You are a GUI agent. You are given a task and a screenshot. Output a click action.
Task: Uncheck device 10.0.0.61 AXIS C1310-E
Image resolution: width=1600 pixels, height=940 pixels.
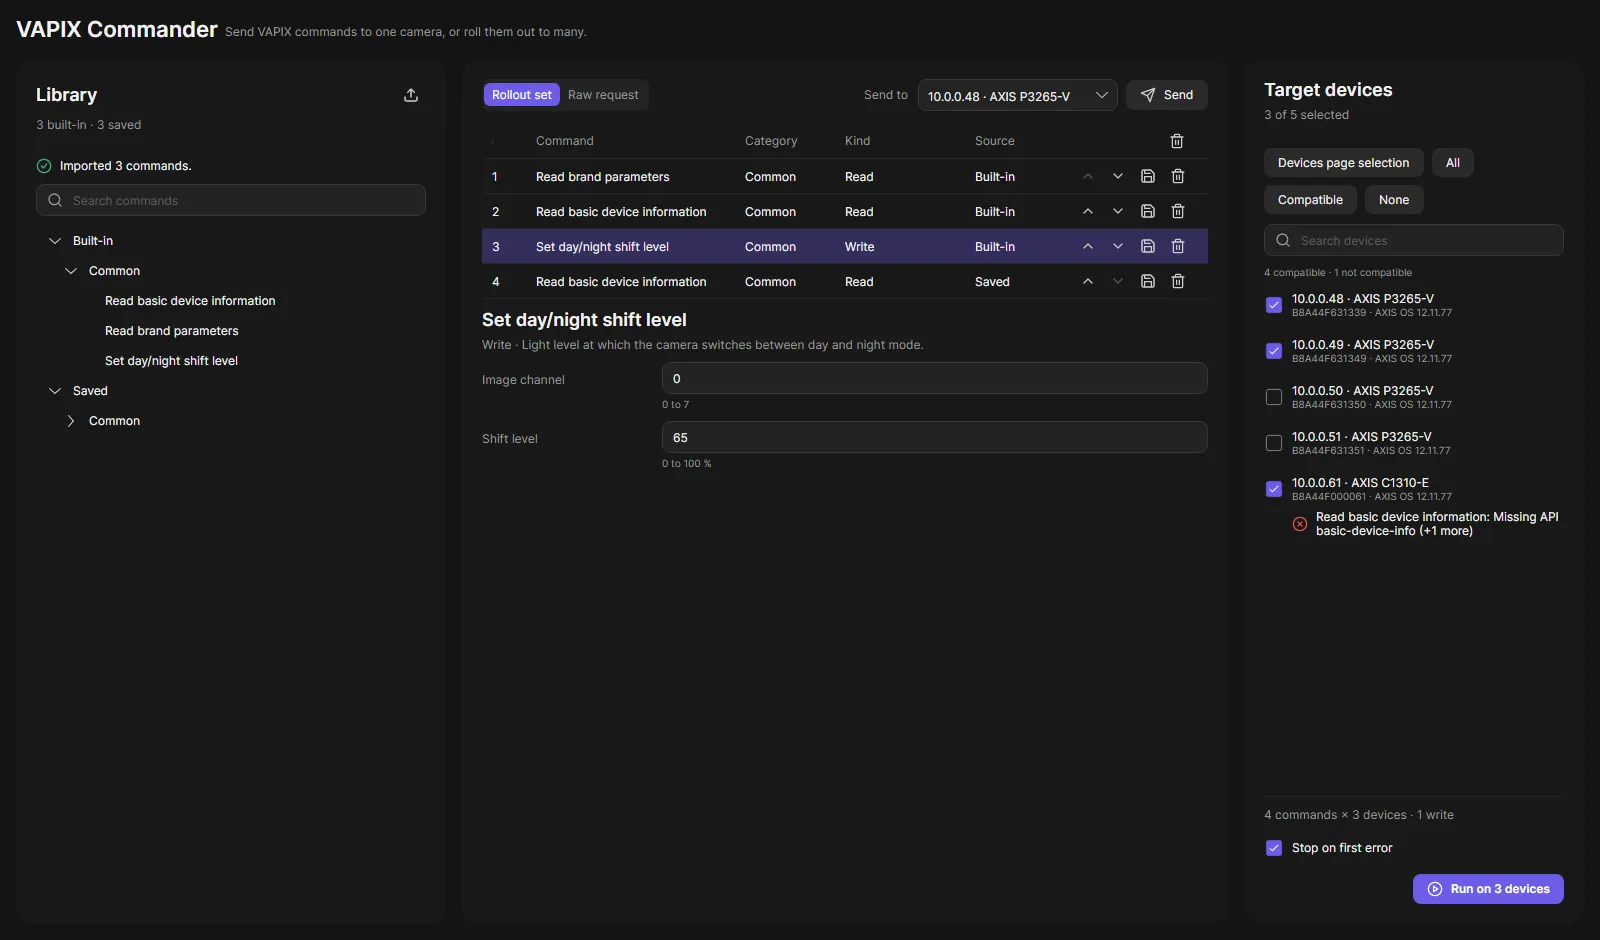1274,489
